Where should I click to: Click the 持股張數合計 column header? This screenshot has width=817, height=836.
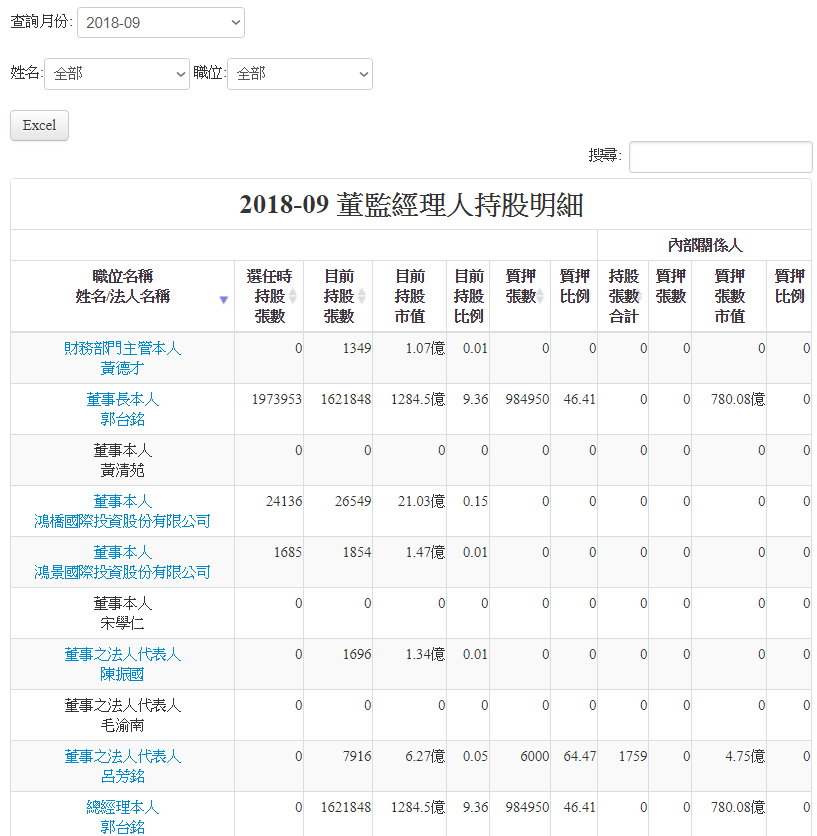[623, 296]
